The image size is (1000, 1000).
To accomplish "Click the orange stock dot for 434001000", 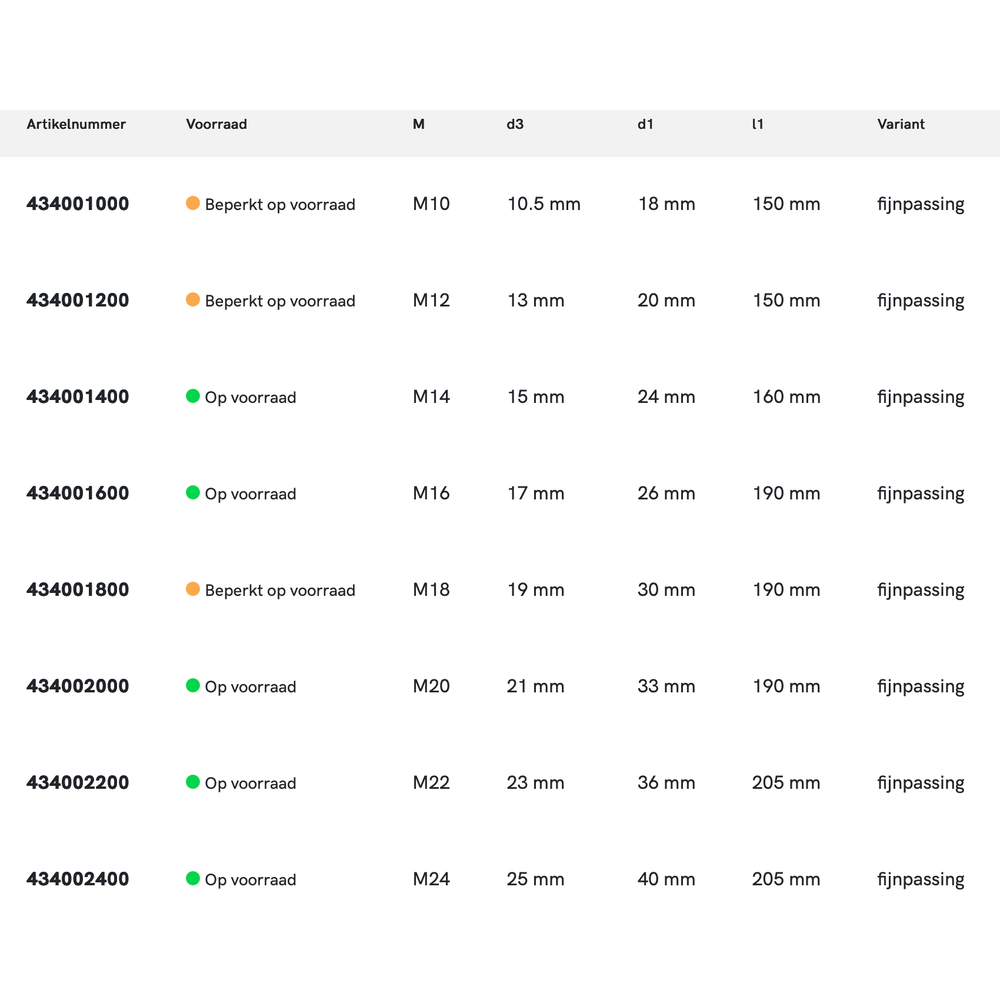I will [193, 203].
